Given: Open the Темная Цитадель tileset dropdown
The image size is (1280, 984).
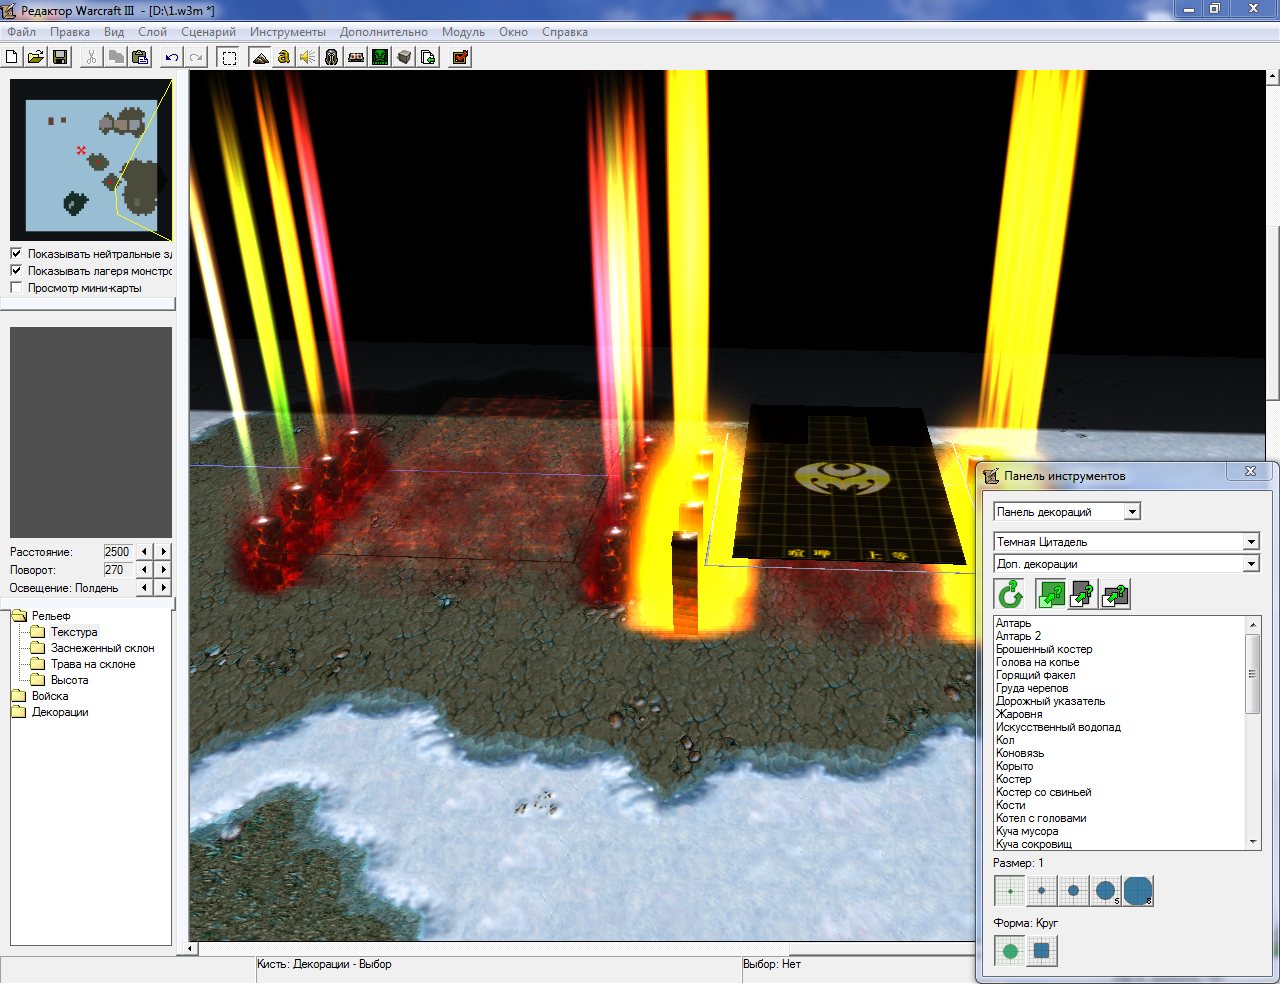Looking at the screenshot, I should click(1251, 542).
